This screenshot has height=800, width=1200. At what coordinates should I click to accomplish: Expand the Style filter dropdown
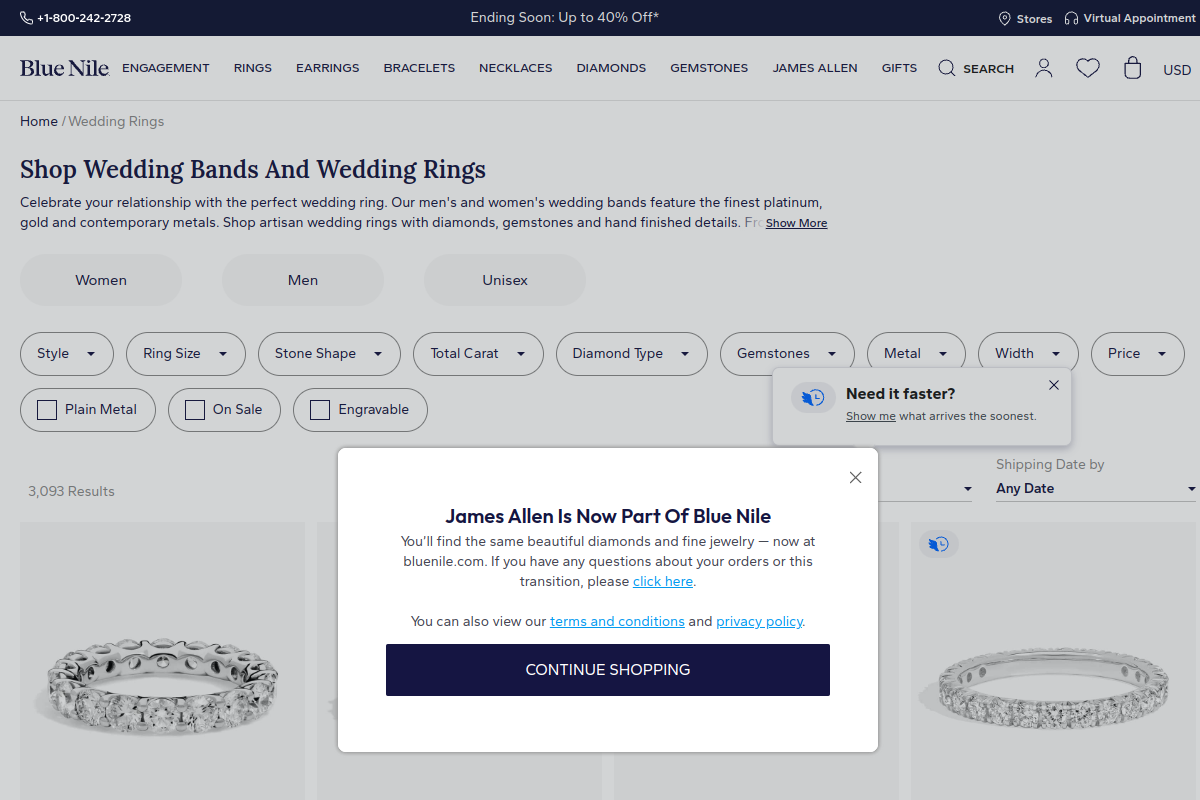pyautogui.click(x=67, y=354)
